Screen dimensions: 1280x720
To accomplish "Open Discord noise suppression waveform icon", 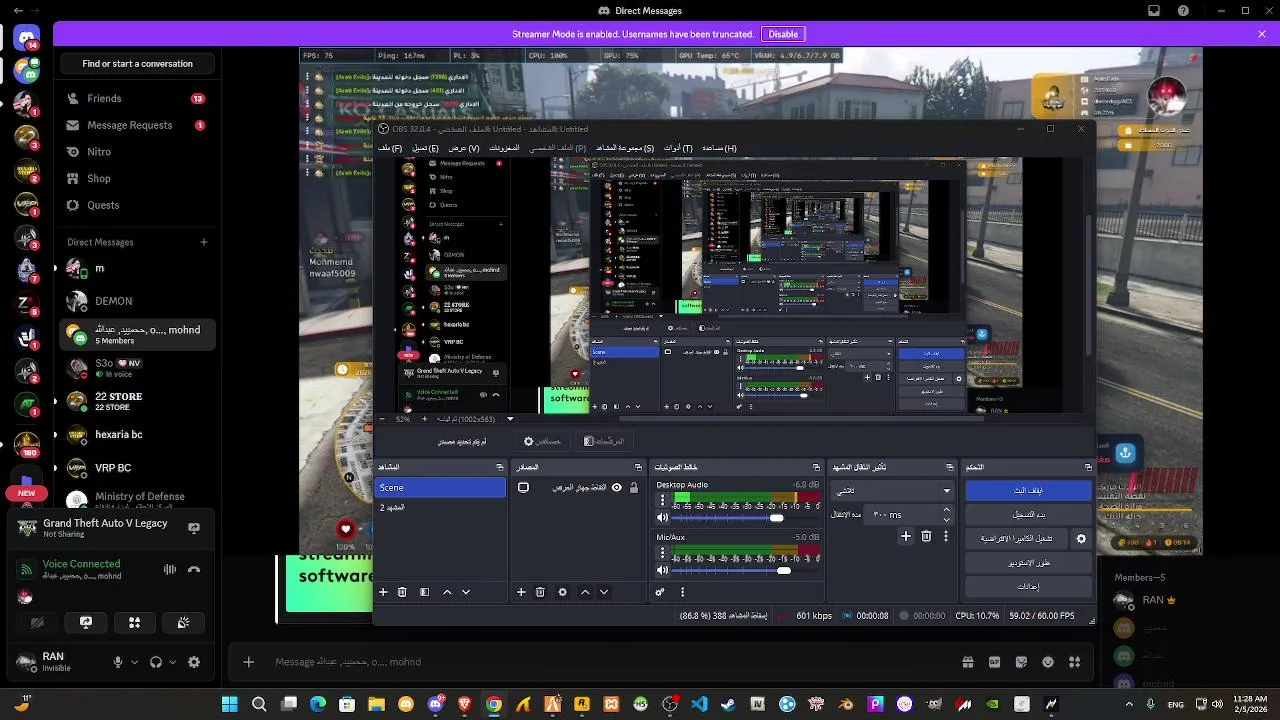I will 170,569.
